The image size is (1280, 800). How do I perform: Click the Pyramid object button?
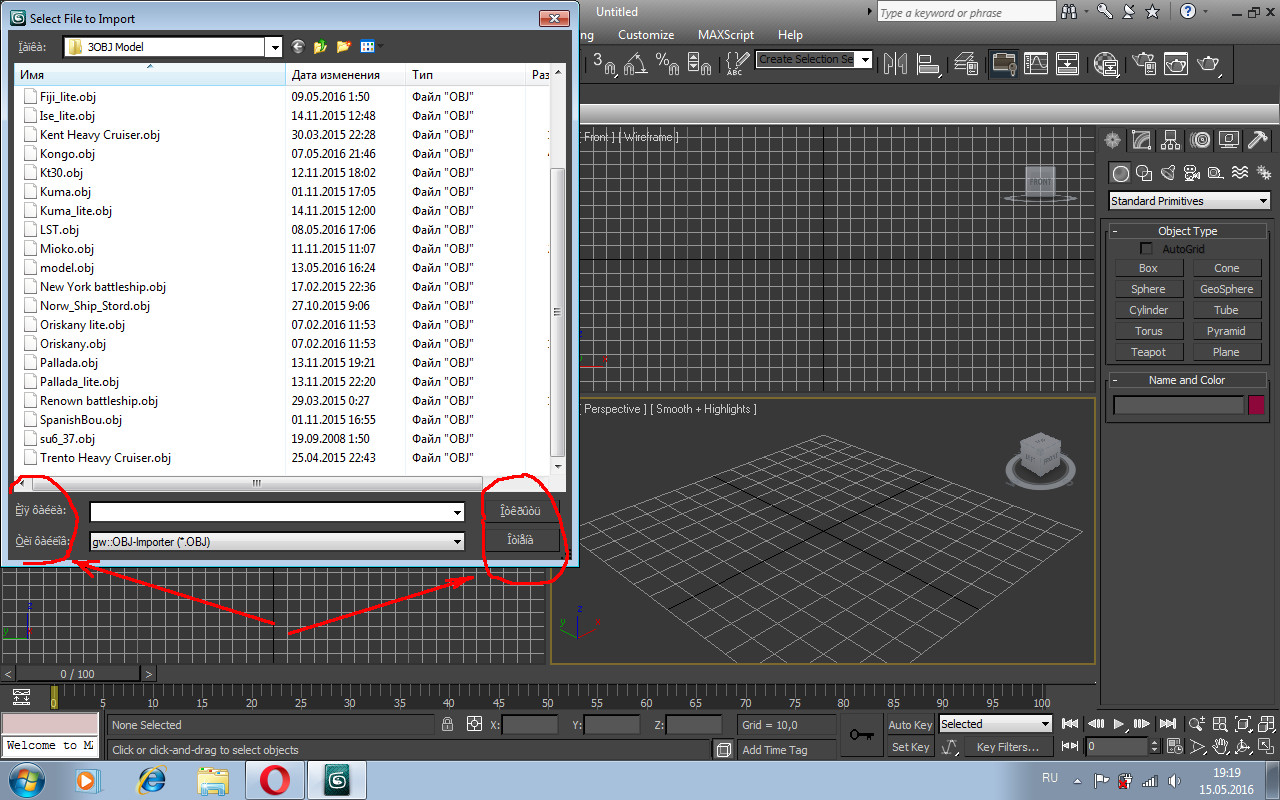coord(1226,331)
